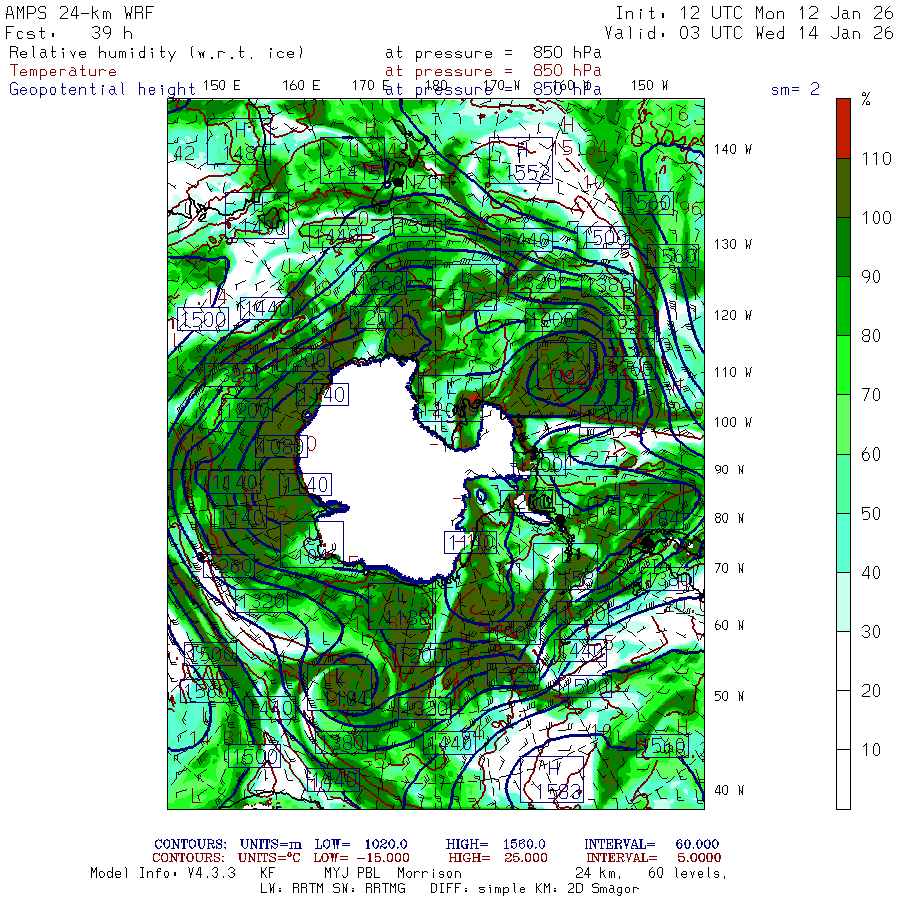Click the boxed '1415' label near the top
The height and width of the screenshot is (900, 900).
pos(352,161)
